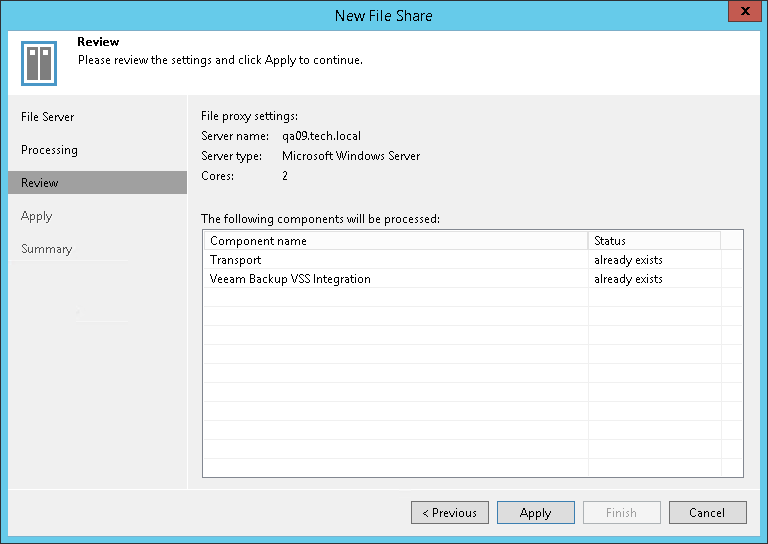Click the greyed-out Finish button
Viewport: 768px width, 544px height.
(x=621, y=513)
